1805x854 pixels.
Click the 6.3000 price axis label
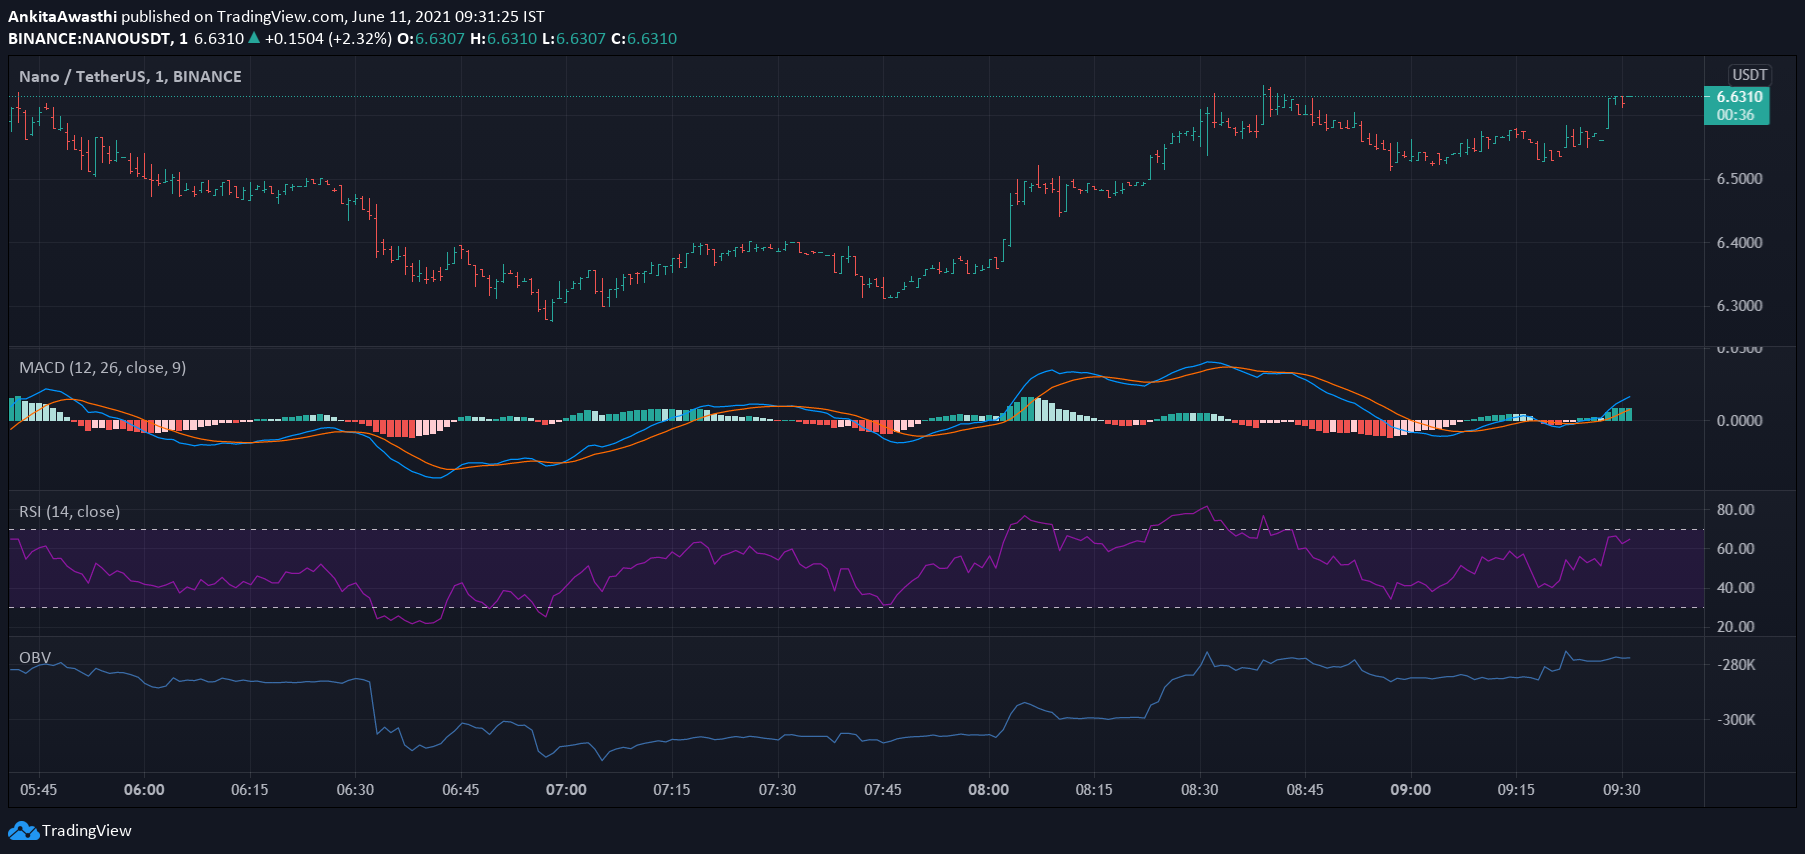coord(1739,306)
